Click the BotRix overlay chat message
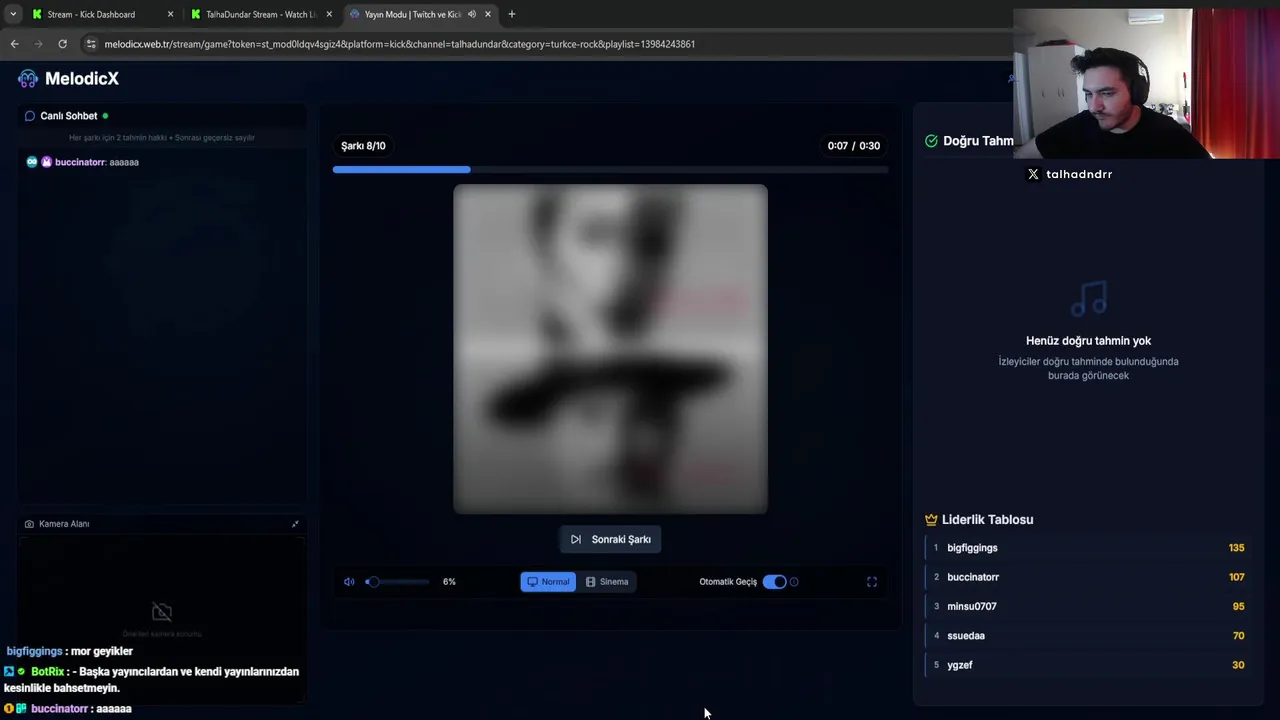The width and height of the screenshot is (1280, 720). pos(151,680)
